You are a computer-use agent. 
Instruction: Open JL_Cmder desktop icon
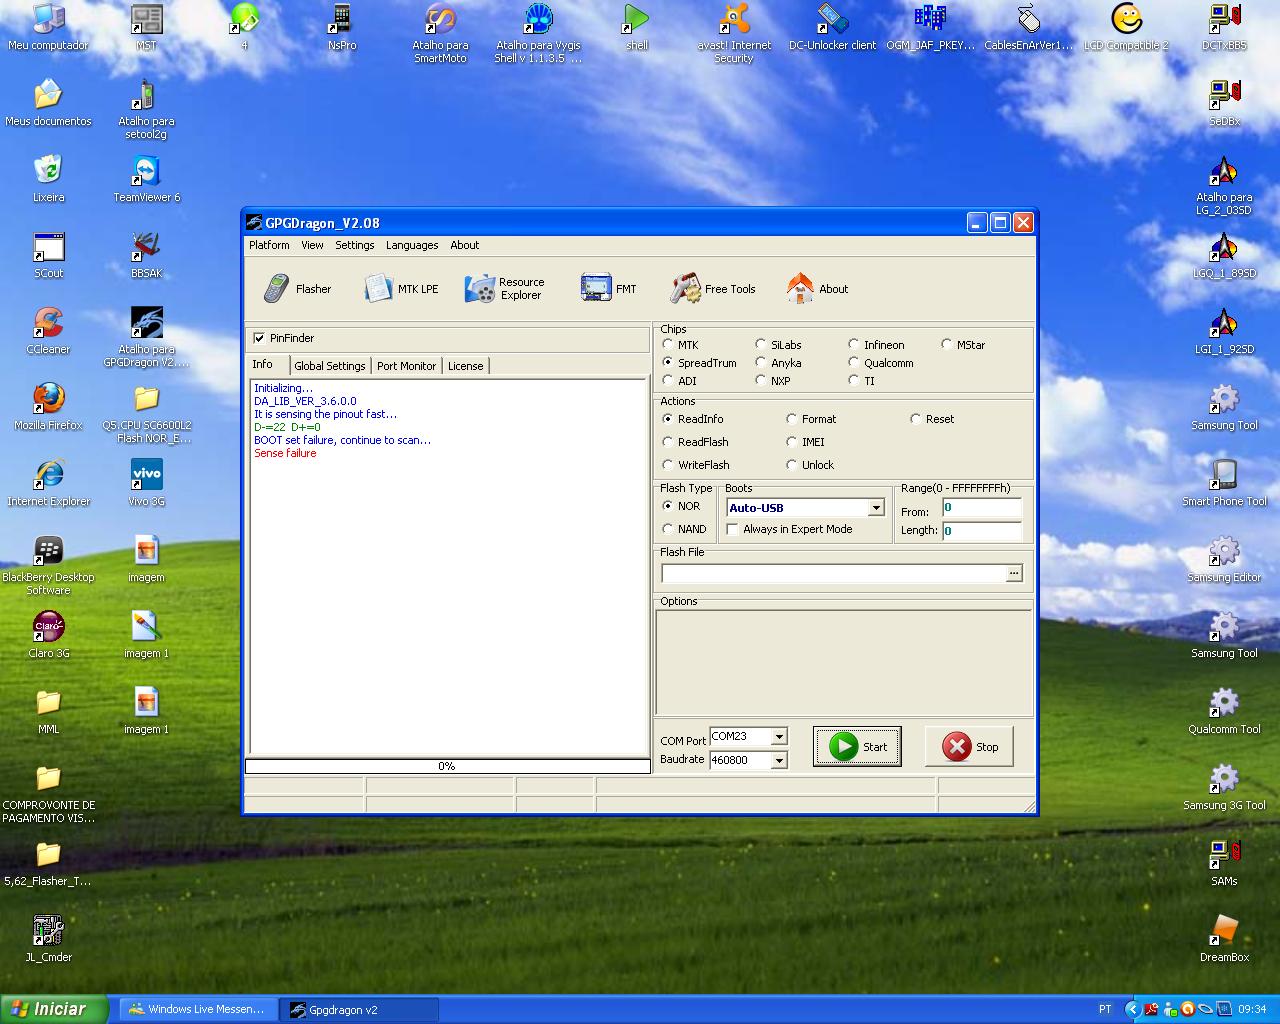coord(48,938)
